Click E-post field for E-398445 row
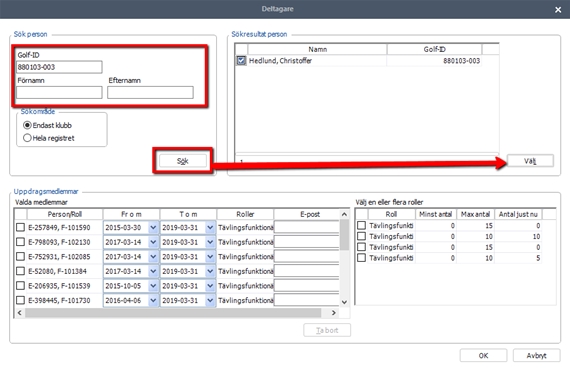The height and width of the screenshot is (376, 570). pyautogui.click(x=306, y=300)
